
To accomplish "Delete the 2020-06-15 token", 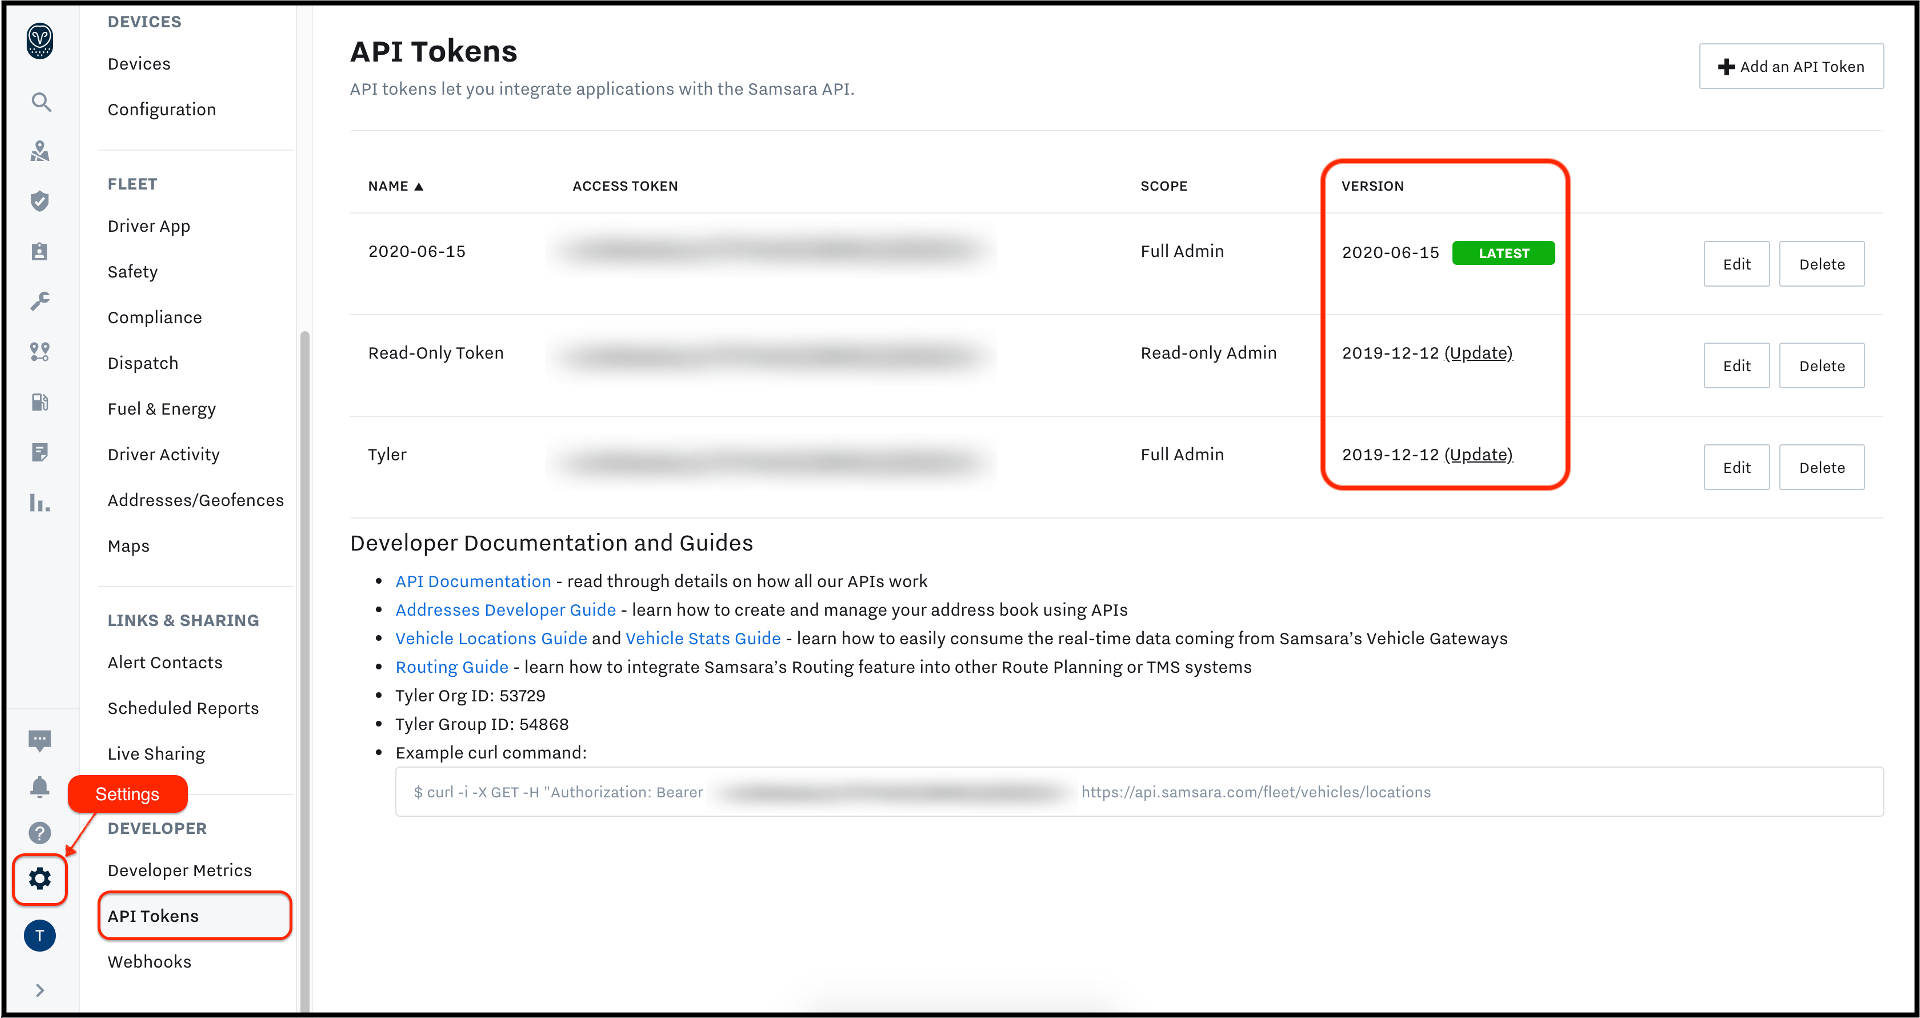I will (1822, 264).
